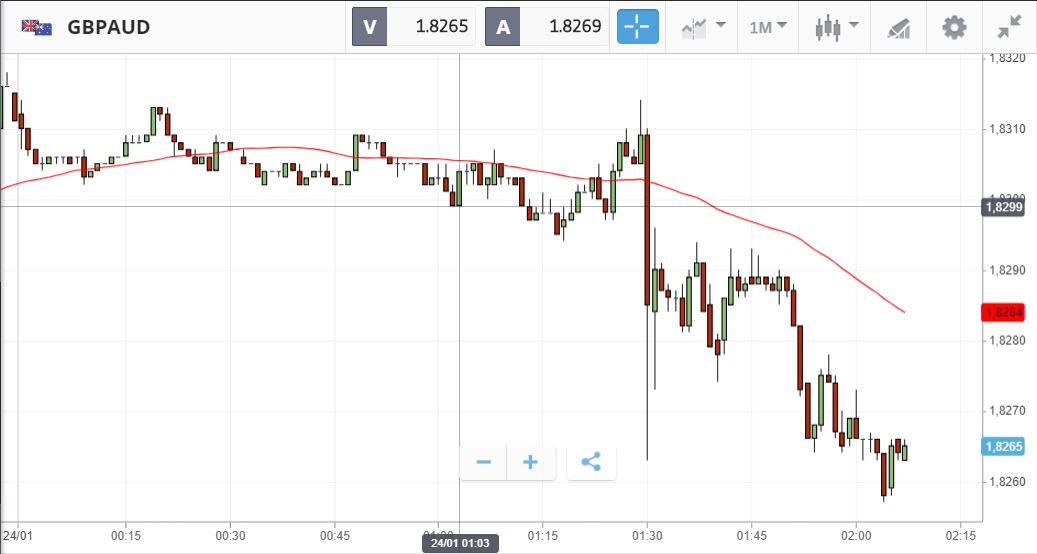Open the drawing tools icon
This screenshot has width=1037, height=554.
coord(898,27)
